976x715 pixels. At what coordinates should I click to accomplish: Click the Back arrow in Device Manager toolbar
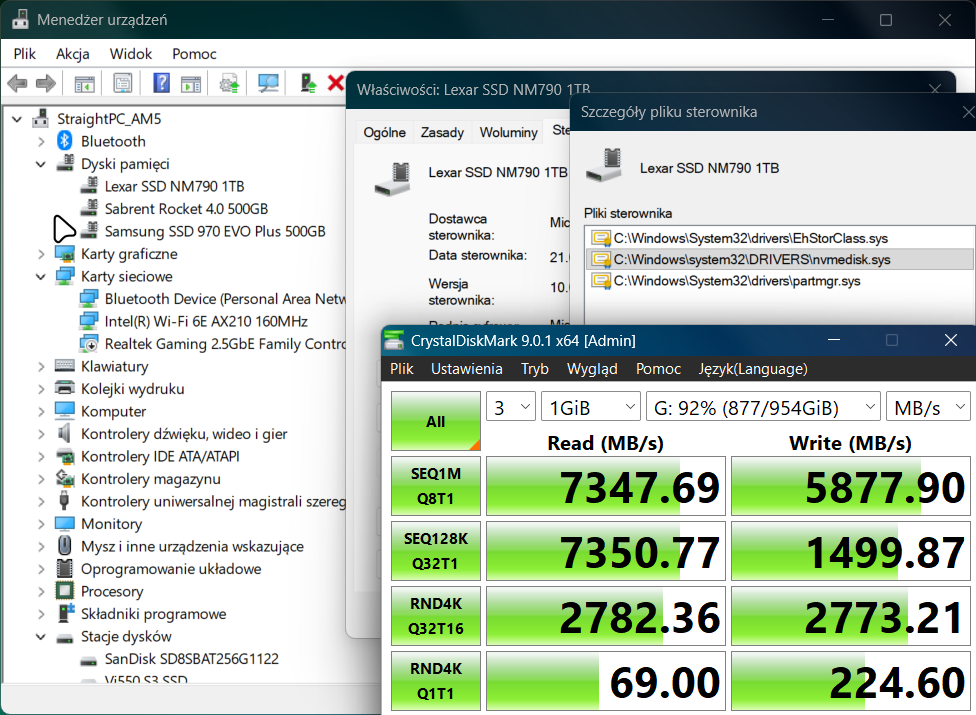[17, 84]
